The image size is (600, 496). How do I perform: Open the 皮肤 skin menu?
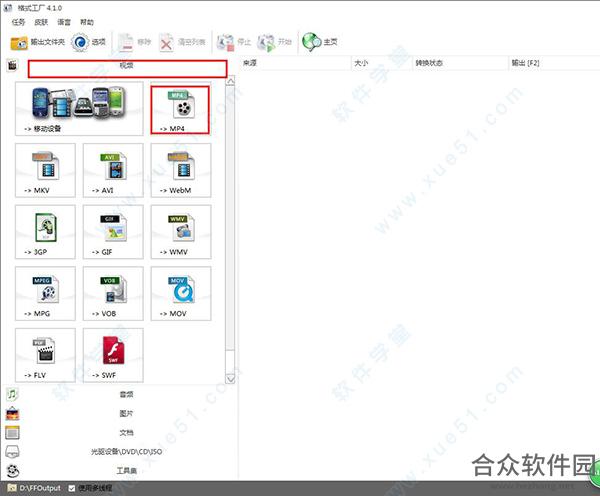(41, 22)
